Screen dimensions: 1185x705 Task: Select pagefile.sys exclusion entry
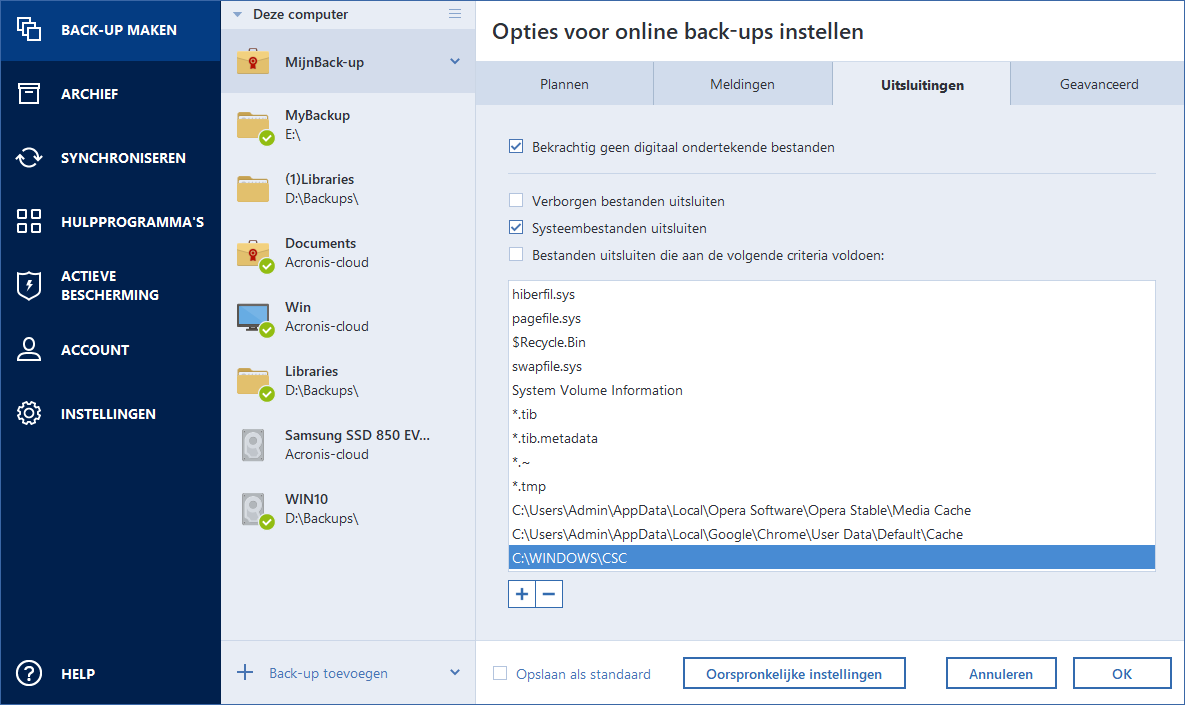tap(831, 318)
